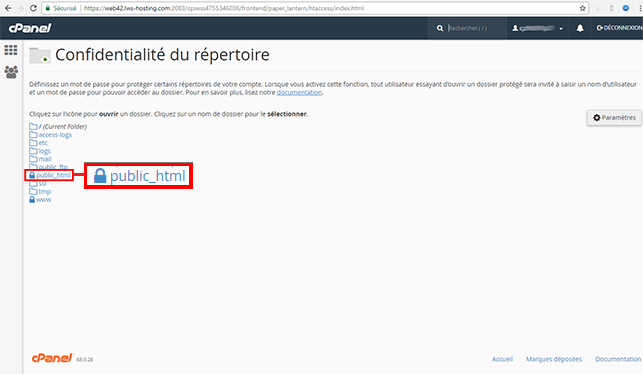
Task: Select the etc folder name
Action: (43, 143)
